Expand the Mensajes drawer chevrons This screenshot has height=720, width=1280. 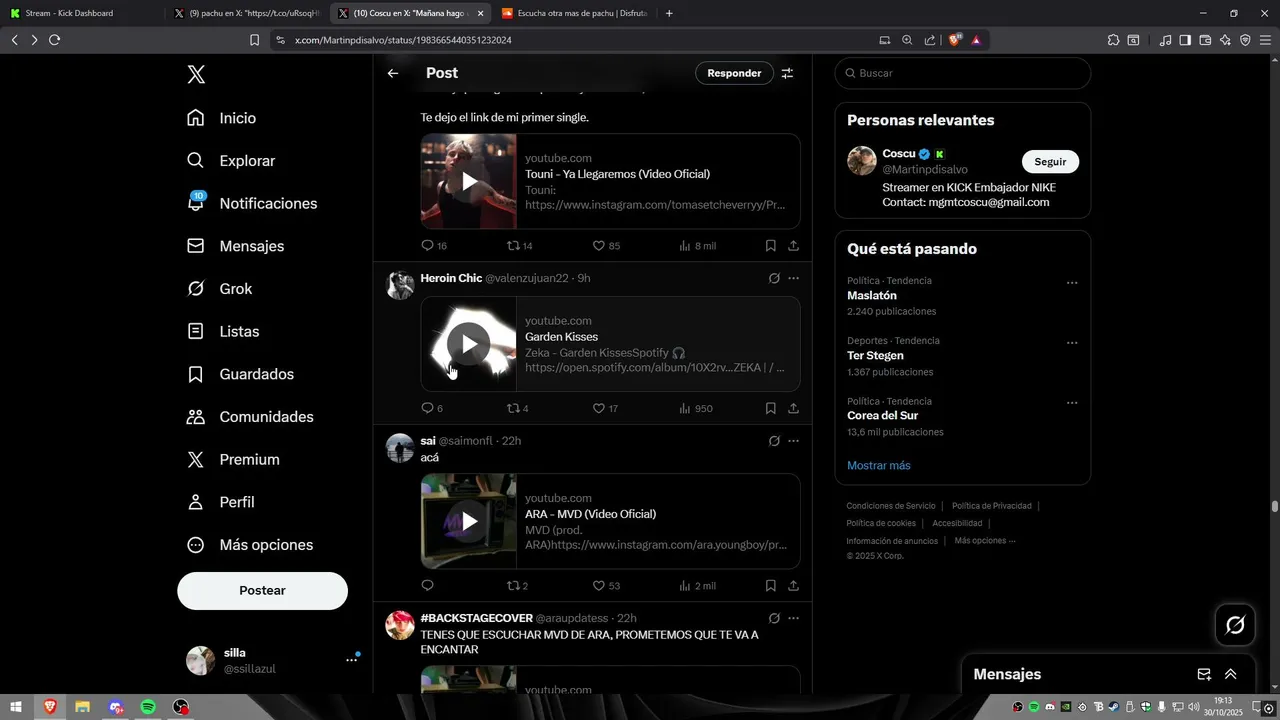coord(1231,675)
